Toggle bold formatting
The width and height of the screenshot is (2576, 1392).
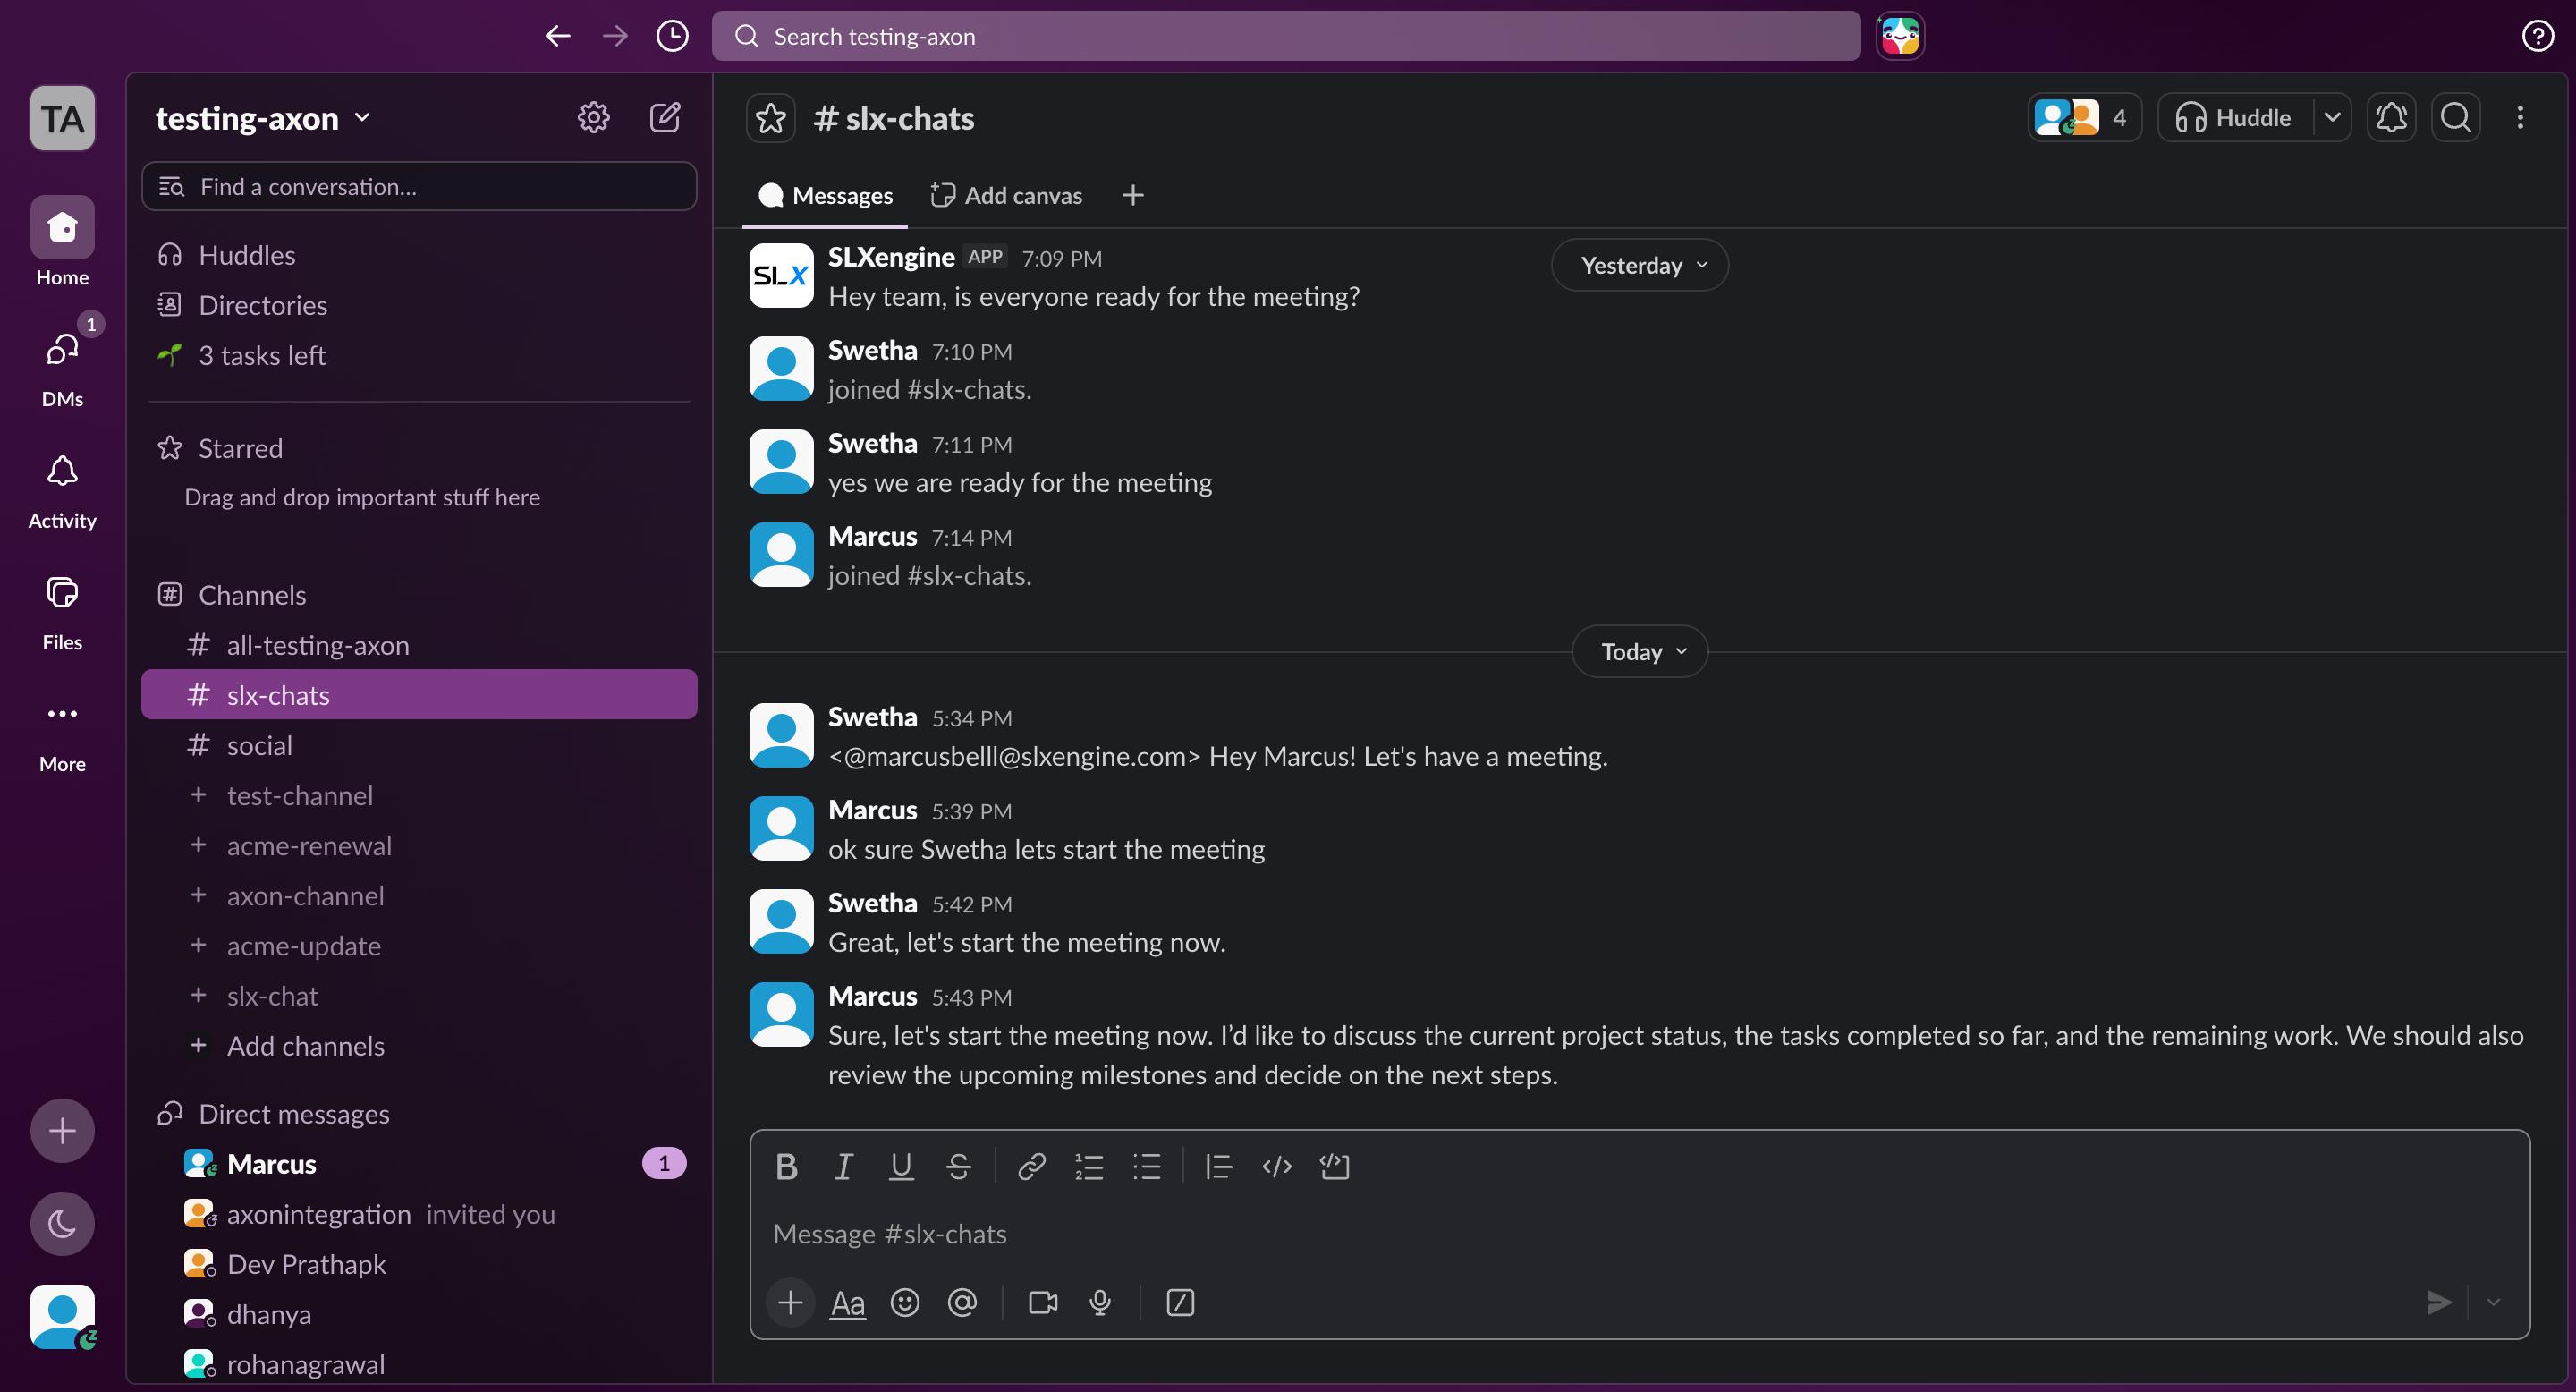click(x=786, y=1166)
